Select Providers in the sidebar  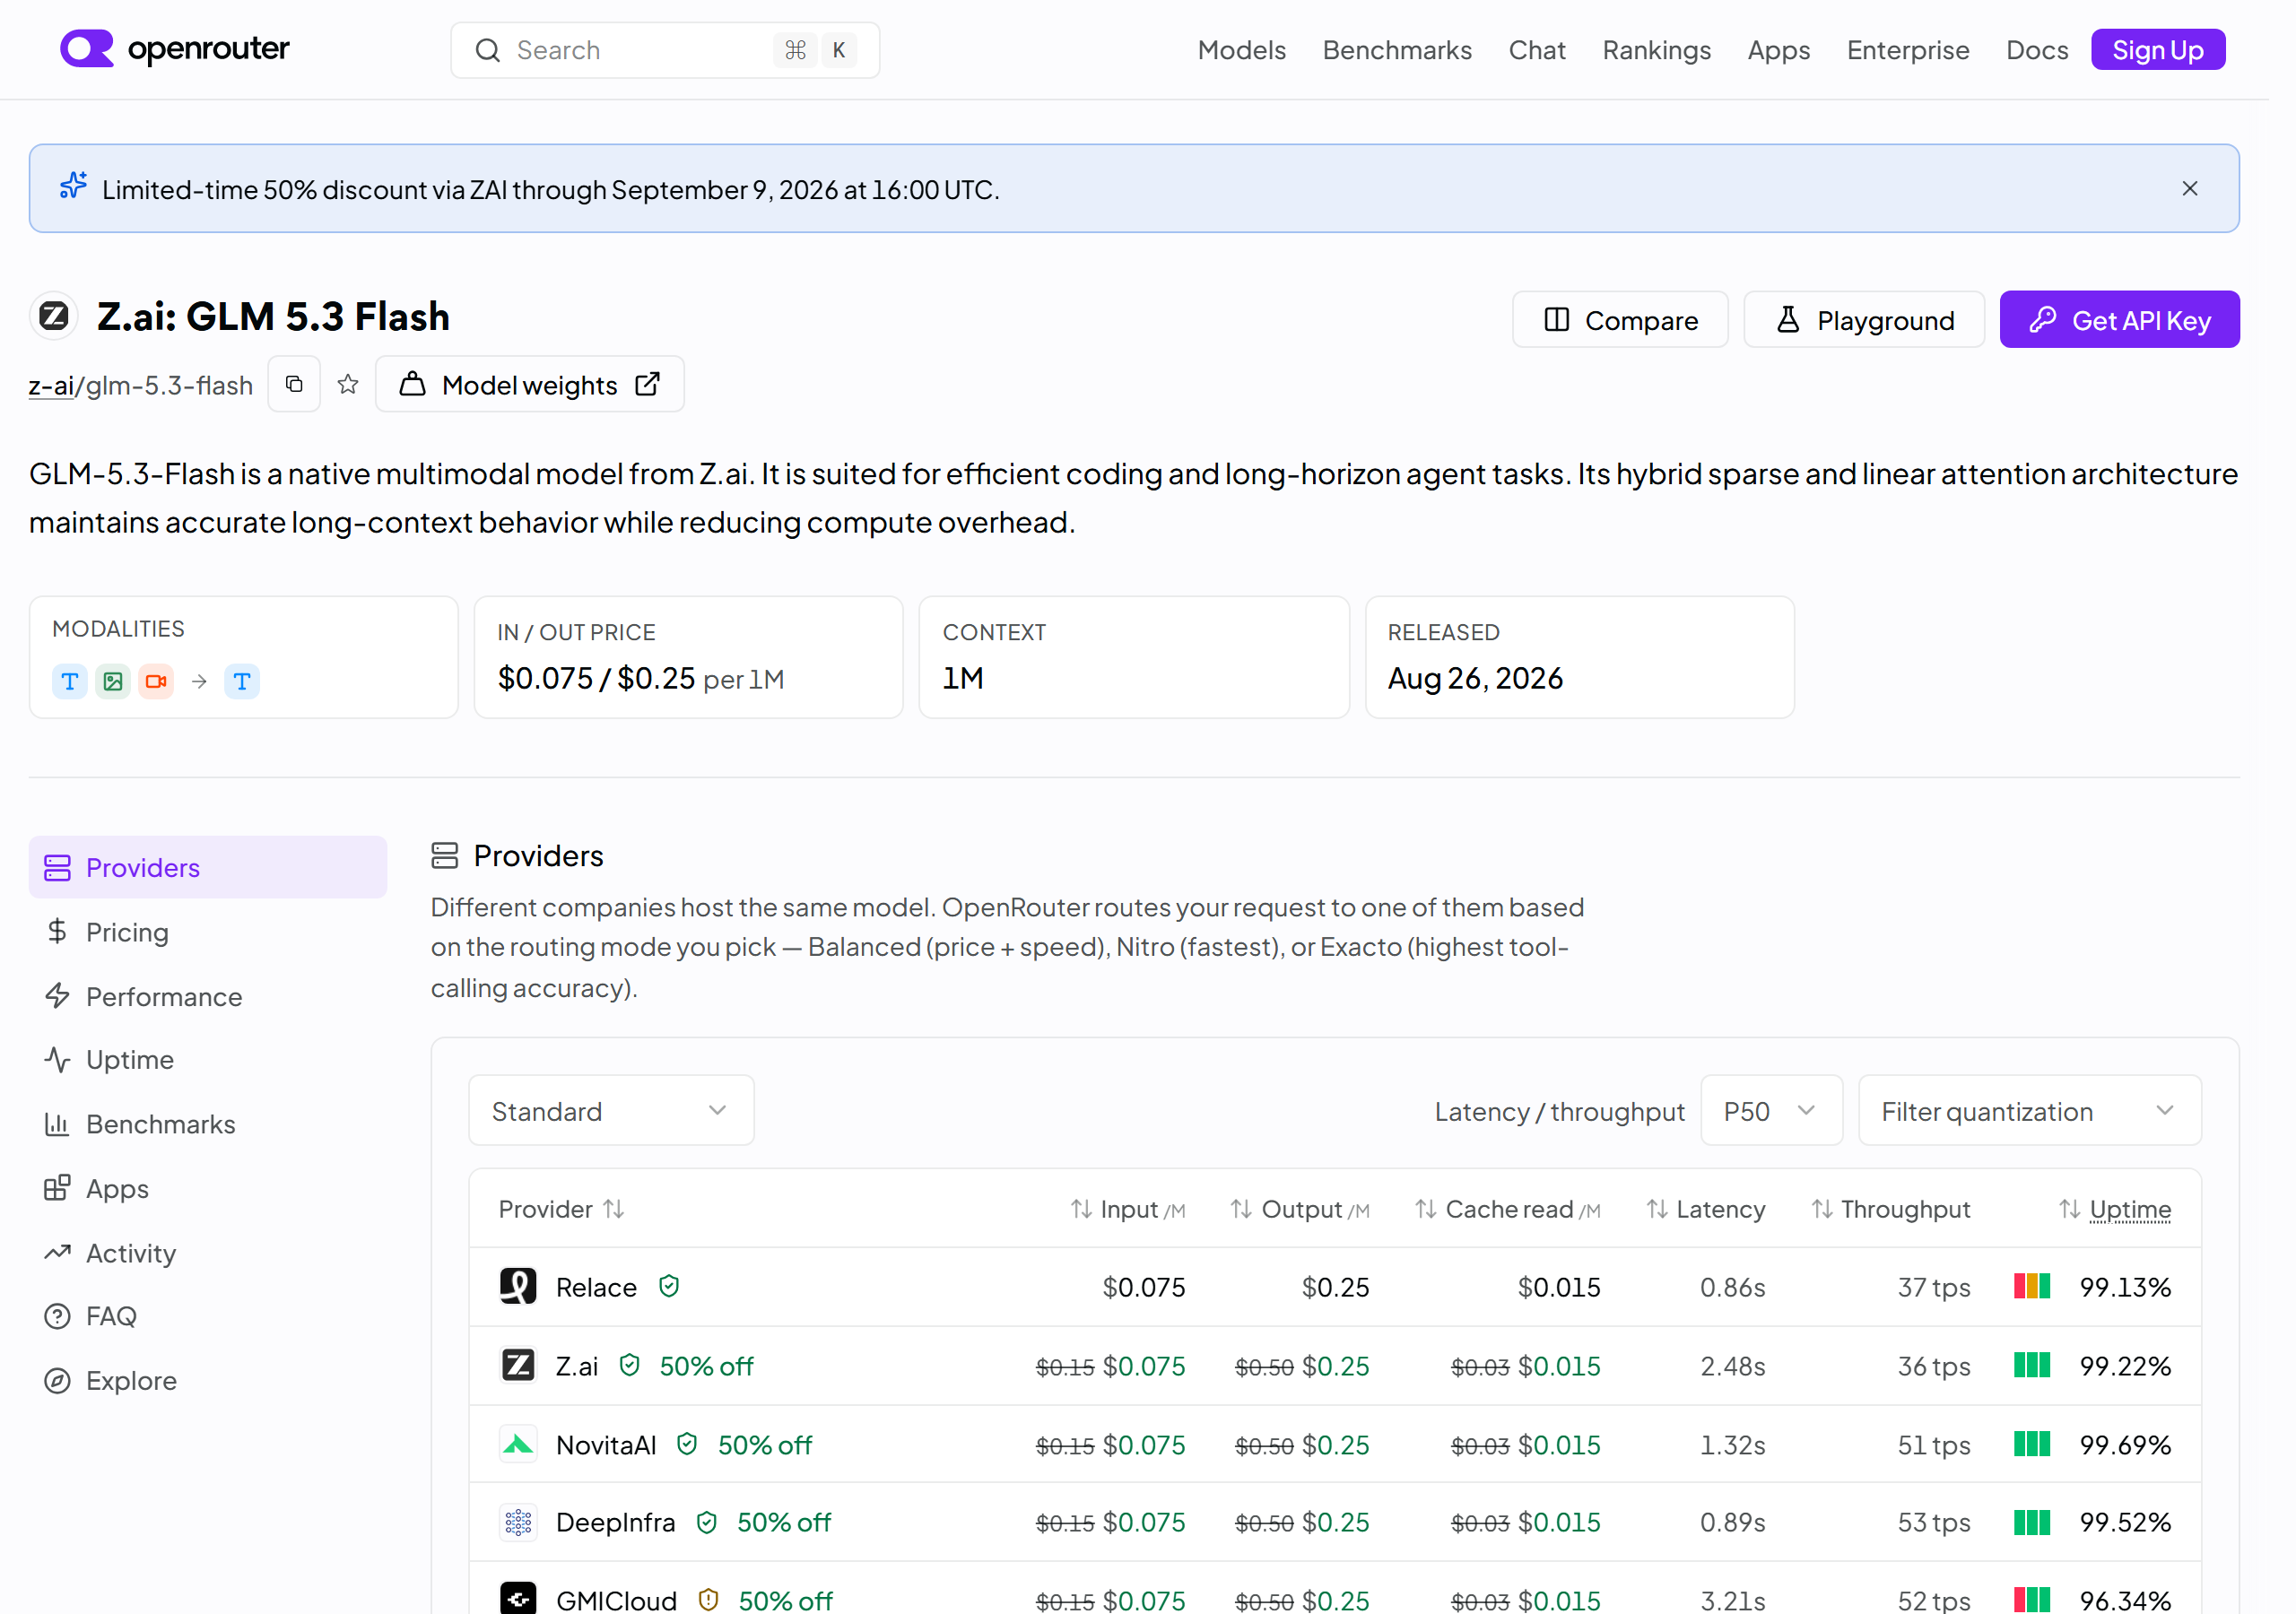pos(208,867)
